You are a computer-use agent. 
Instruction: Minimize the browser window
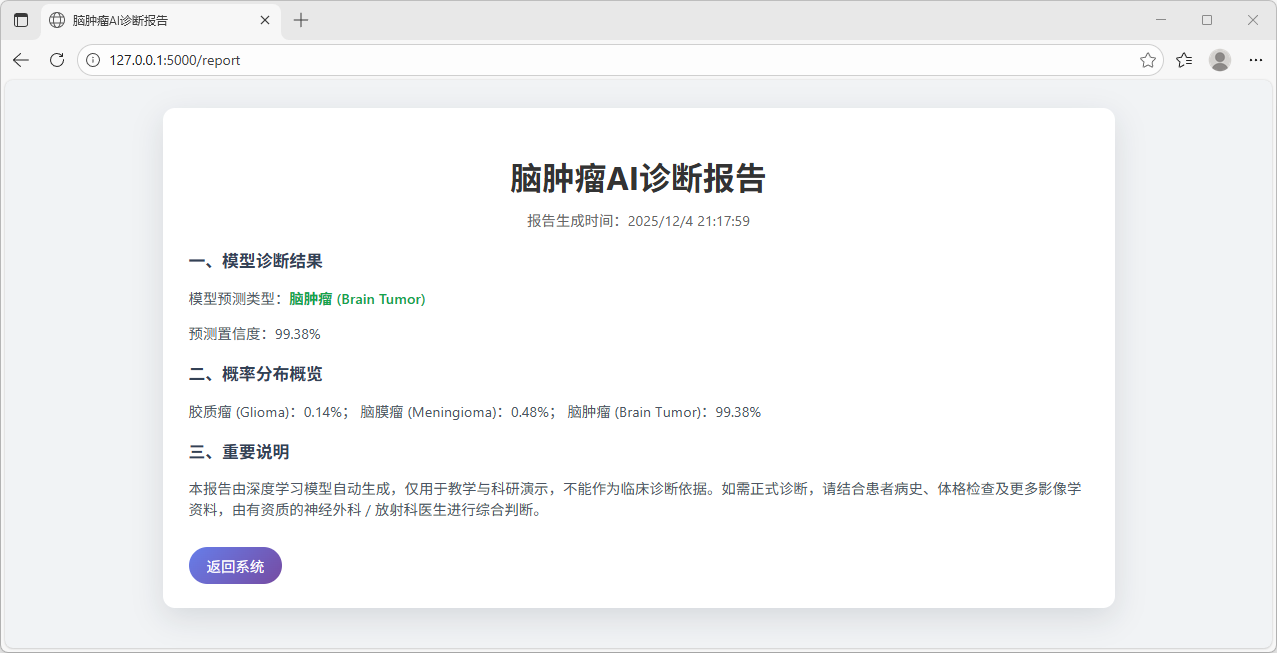point(1161,20)
